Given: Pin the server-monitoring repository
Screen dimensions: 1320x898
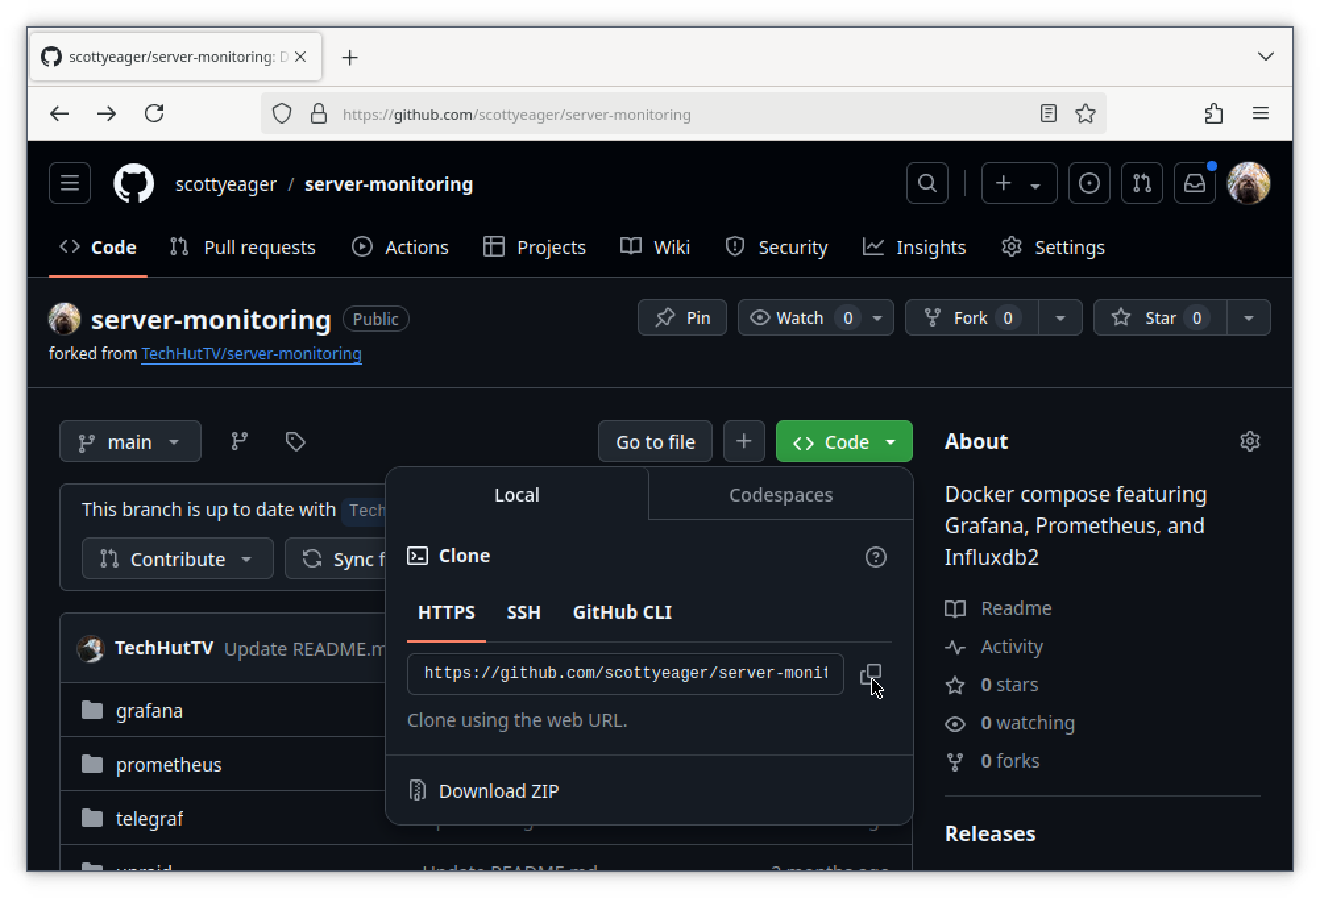Looking at the screenshot, I should point(682,317).
